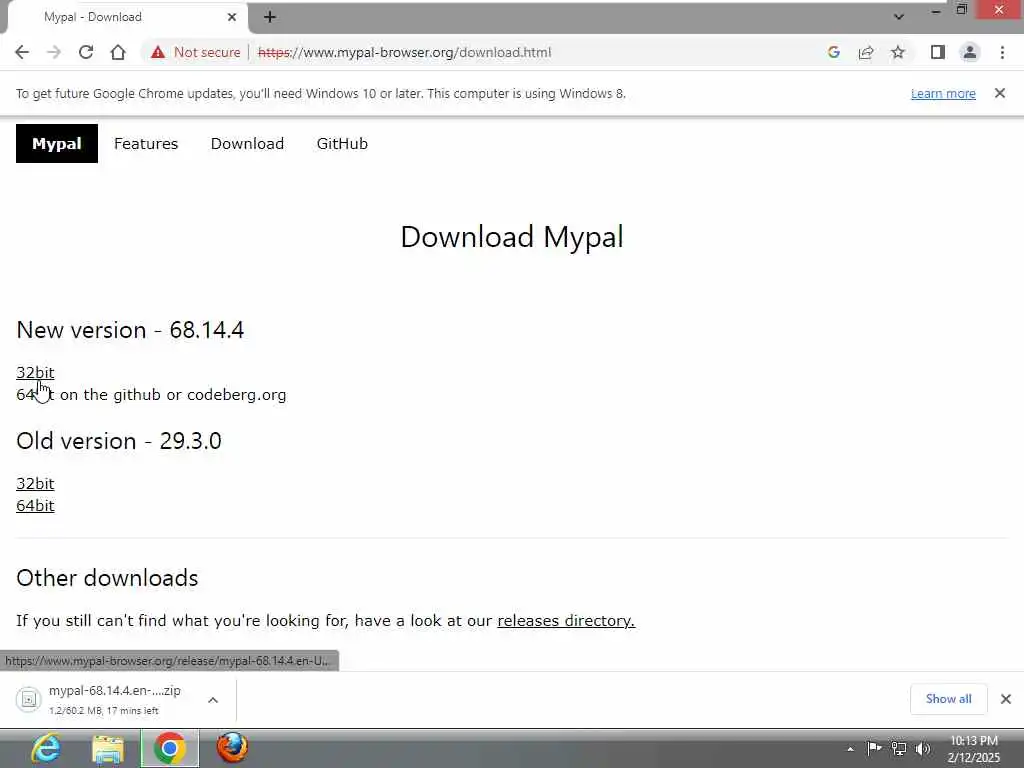Close the downloads bar
Viewport: 1024px width, 768px height.
[1006, 699]
